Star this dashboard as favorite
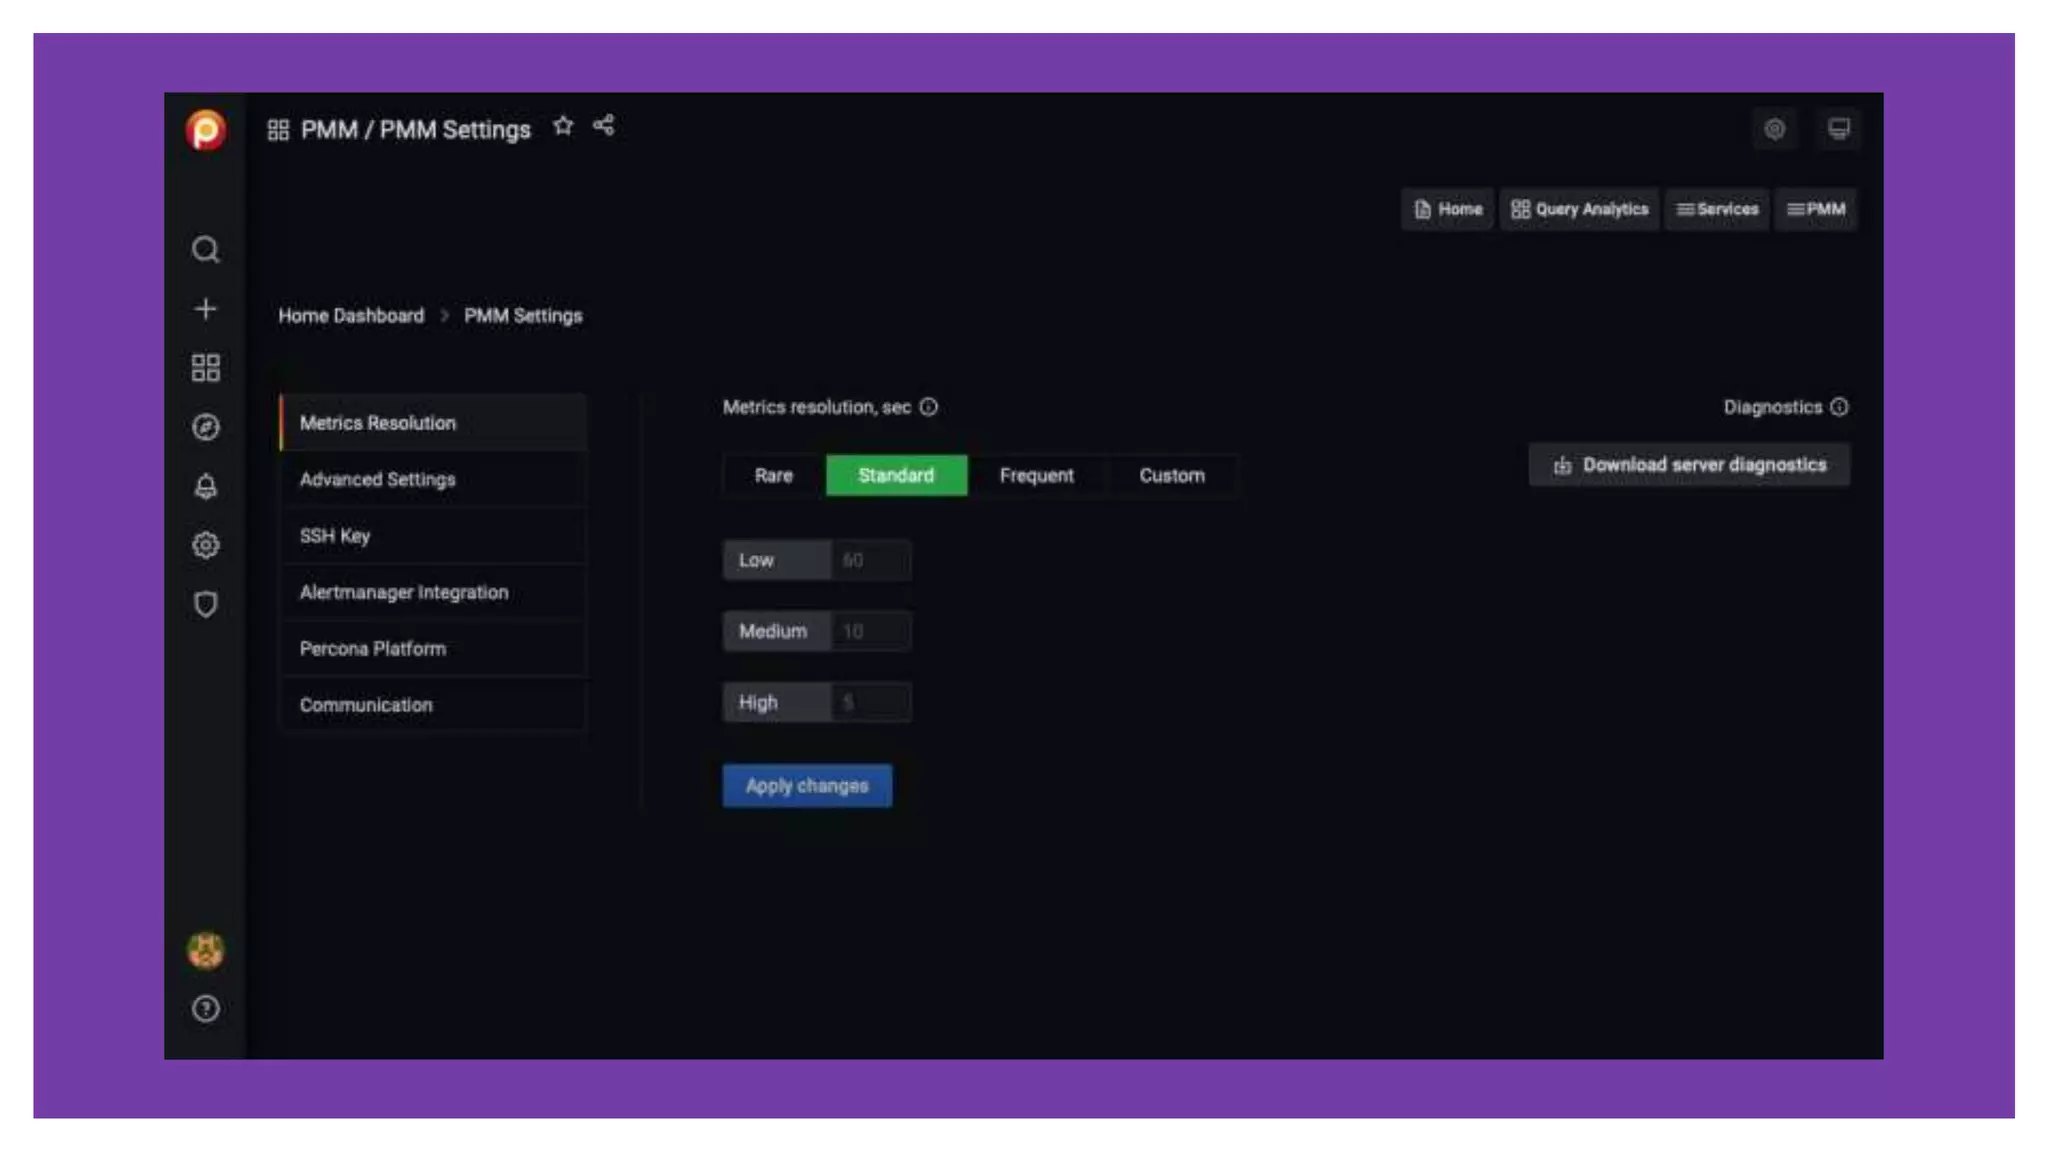2048x1152 pixels. 563,126
